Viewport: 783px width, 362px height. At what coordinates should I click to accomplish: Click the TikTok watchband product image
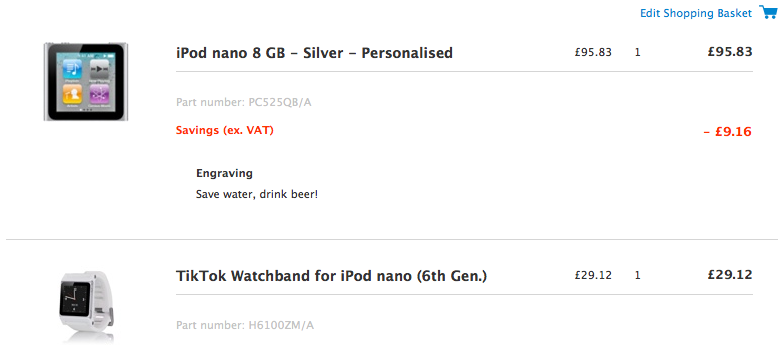click(85, 306)
